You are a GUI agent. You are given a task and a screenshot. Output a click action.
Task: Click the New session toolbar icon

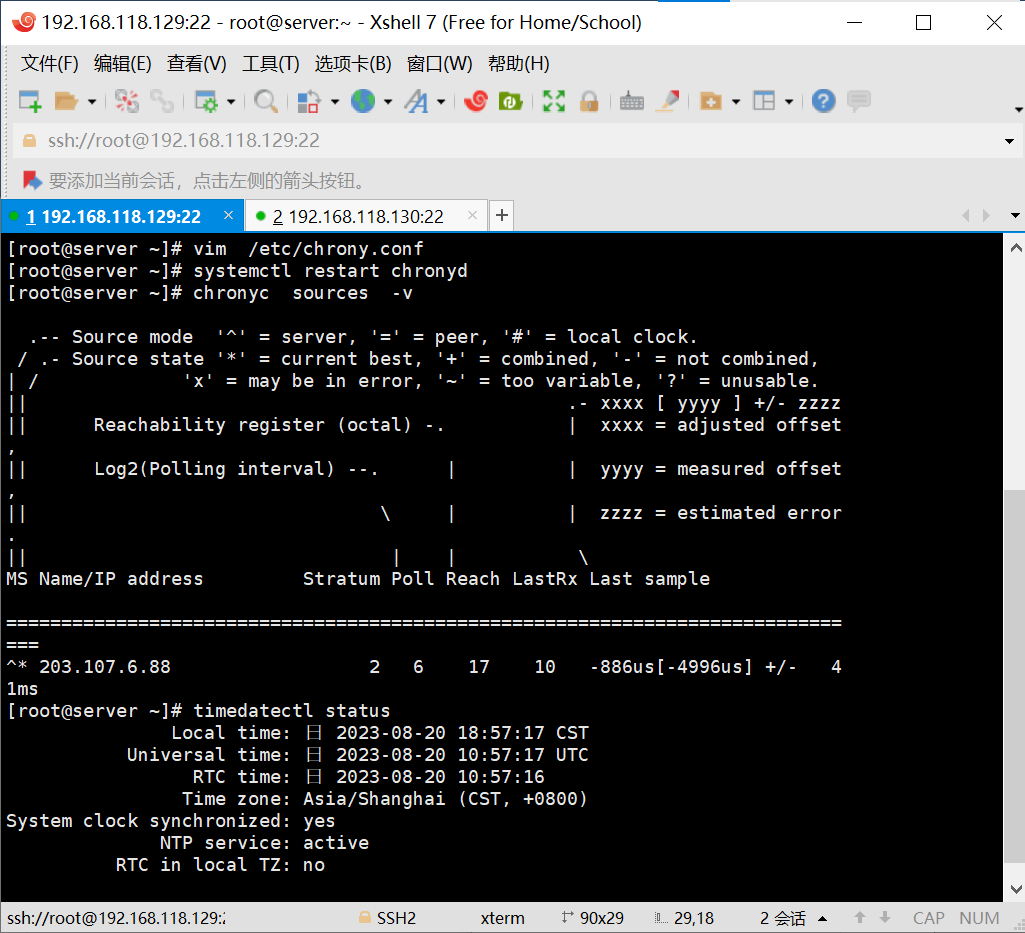pyautogui.click(x=30, y=101)
